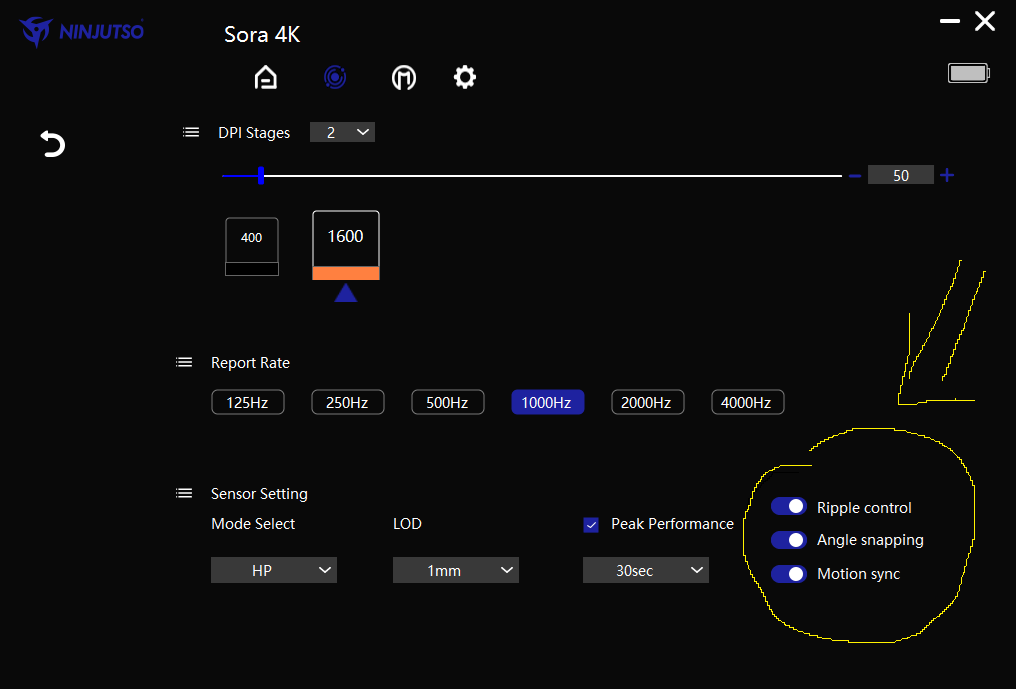The width and height of the screenshot is (1016, 689).
Task: Click the undo/reset arrow icon
Action: tap(52, 144)
